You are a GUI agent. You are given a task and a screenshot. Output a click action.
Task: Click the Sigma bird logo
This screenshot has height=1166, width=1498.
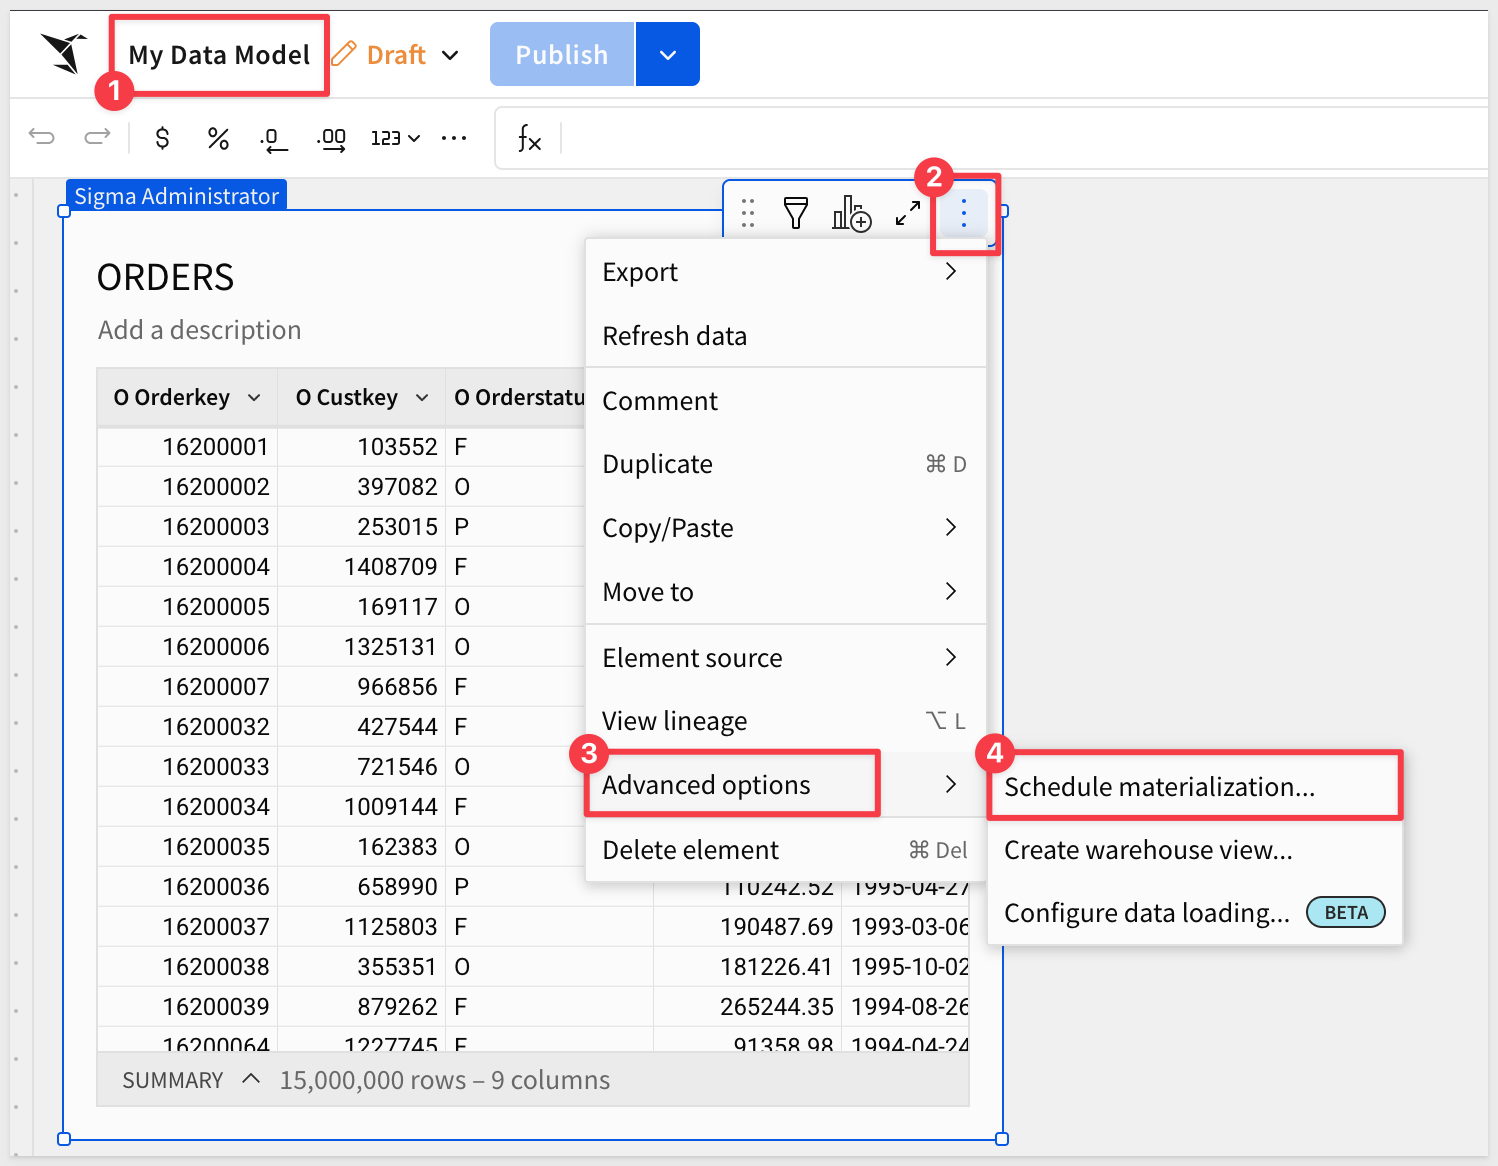64,53
